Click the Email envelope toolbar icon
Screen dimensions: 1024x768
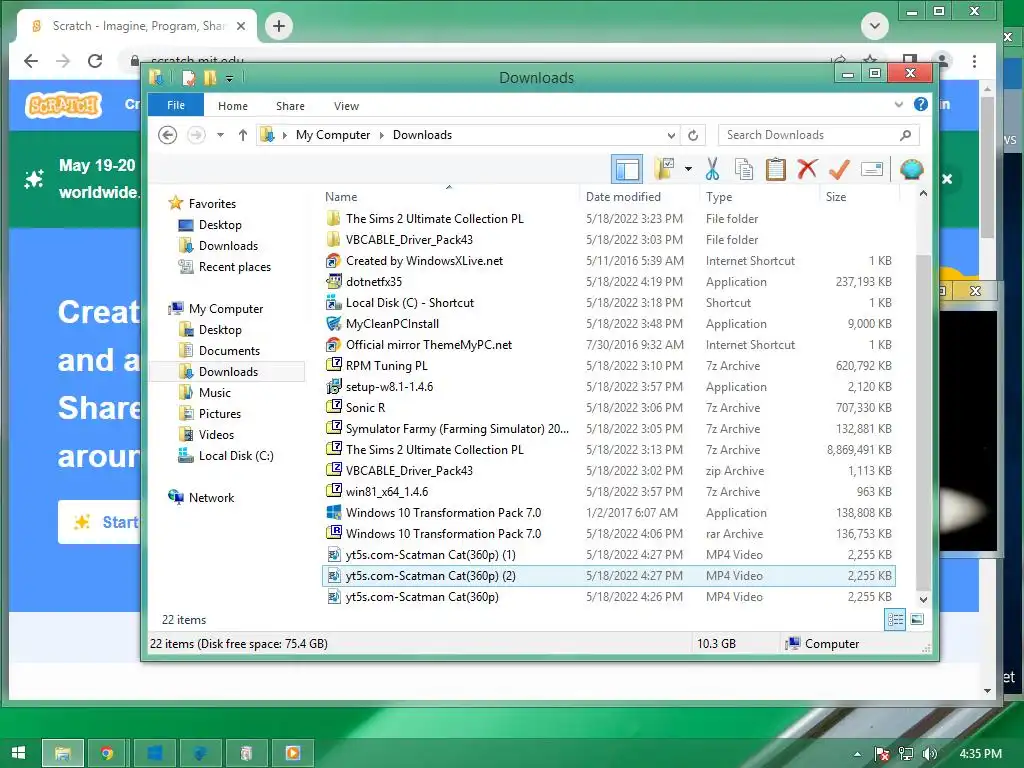[x=872, y=169]
